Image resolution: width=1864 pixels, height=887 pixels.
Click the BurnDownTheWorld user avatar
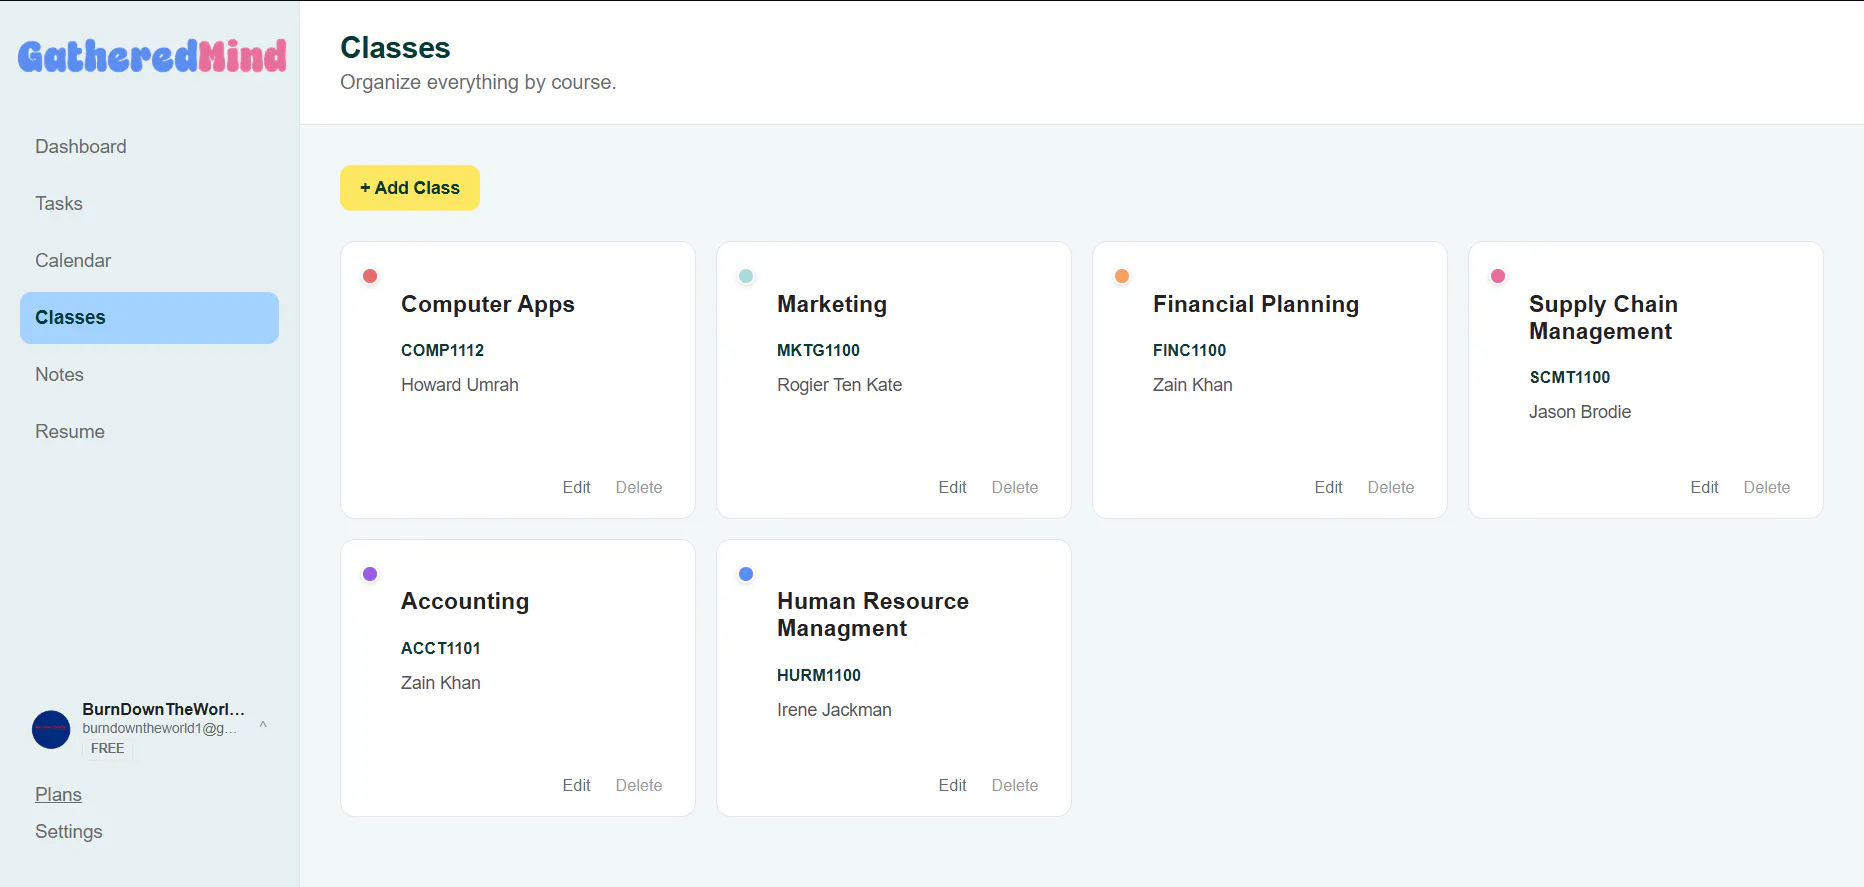[51, 729]
